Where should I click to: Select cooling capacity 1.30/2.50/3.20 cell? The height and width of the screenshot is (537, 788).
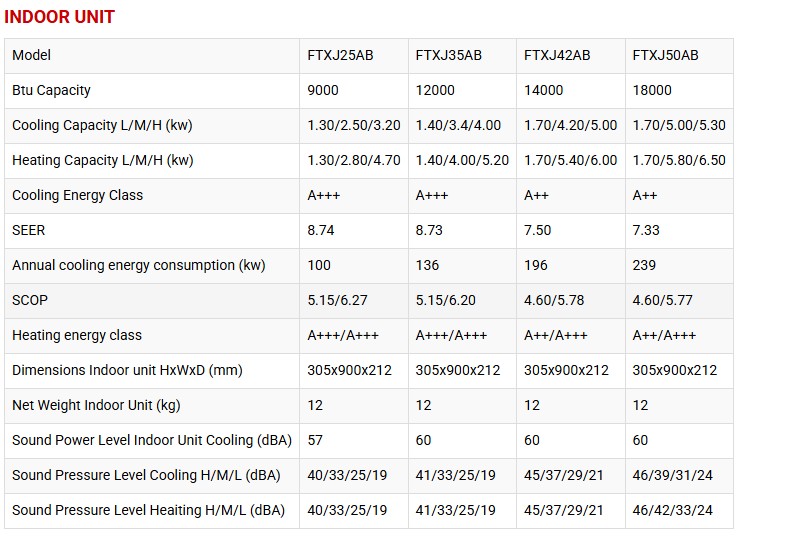(x=354, y=125)
